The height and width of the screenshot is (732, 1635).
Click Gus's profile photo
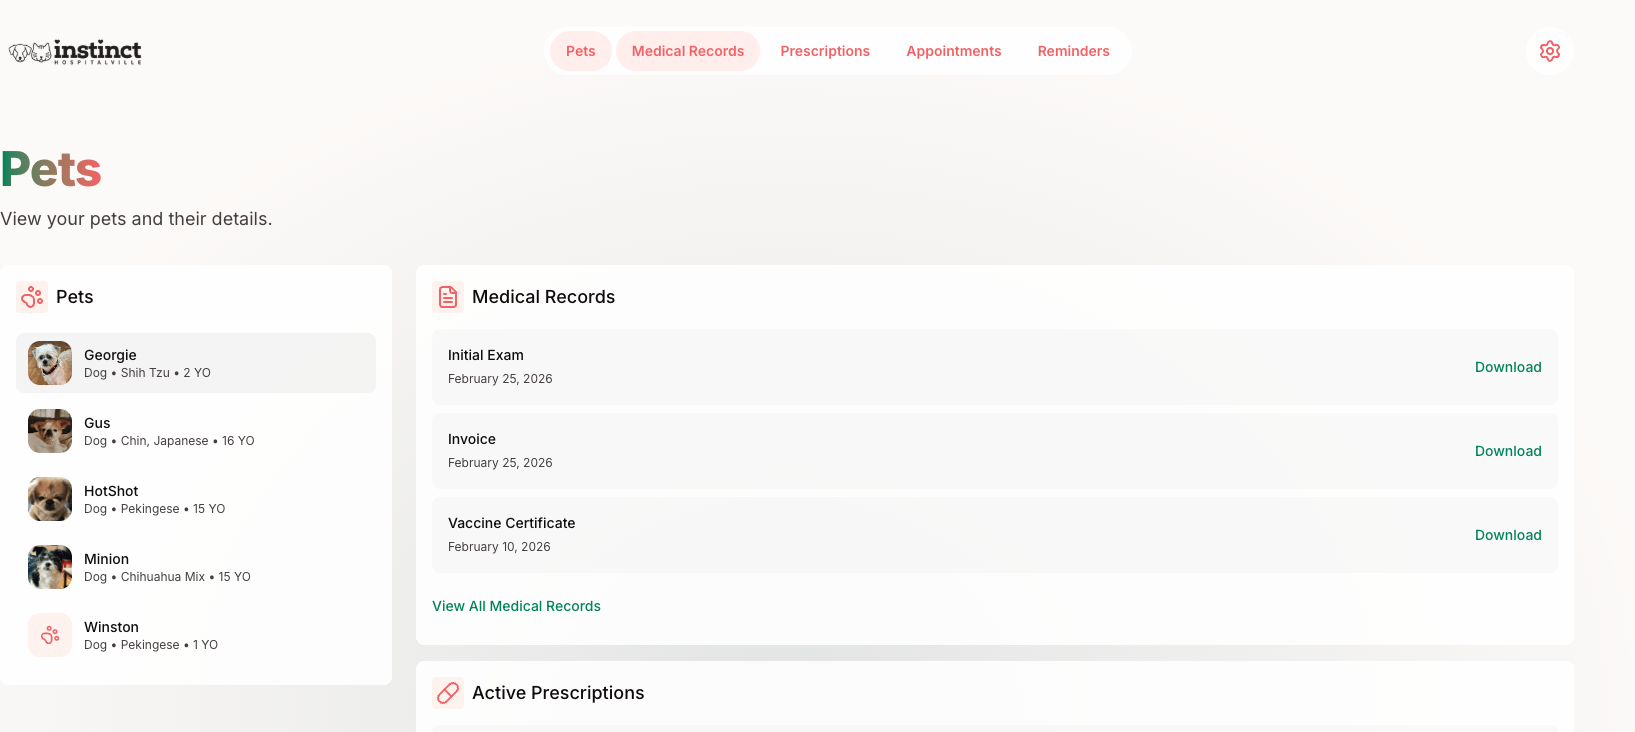point(50,431)
